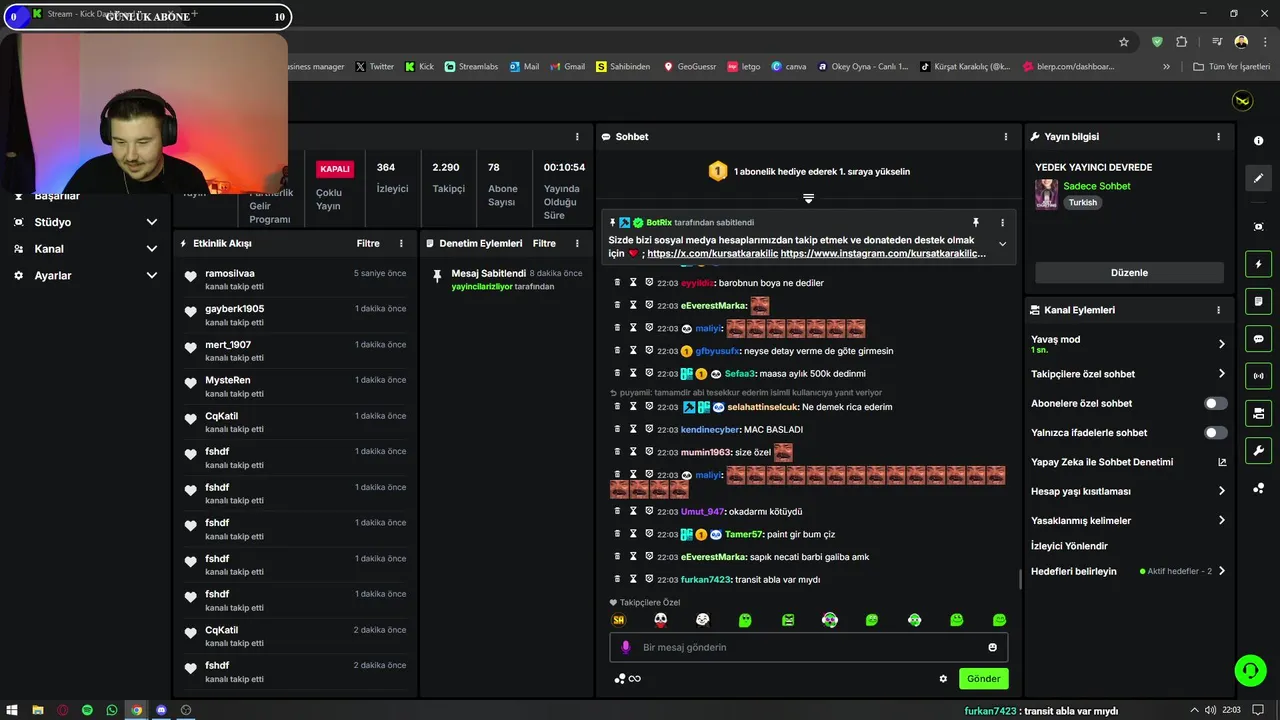Open chat settings gear next to Gönder

tap(942, 678)
